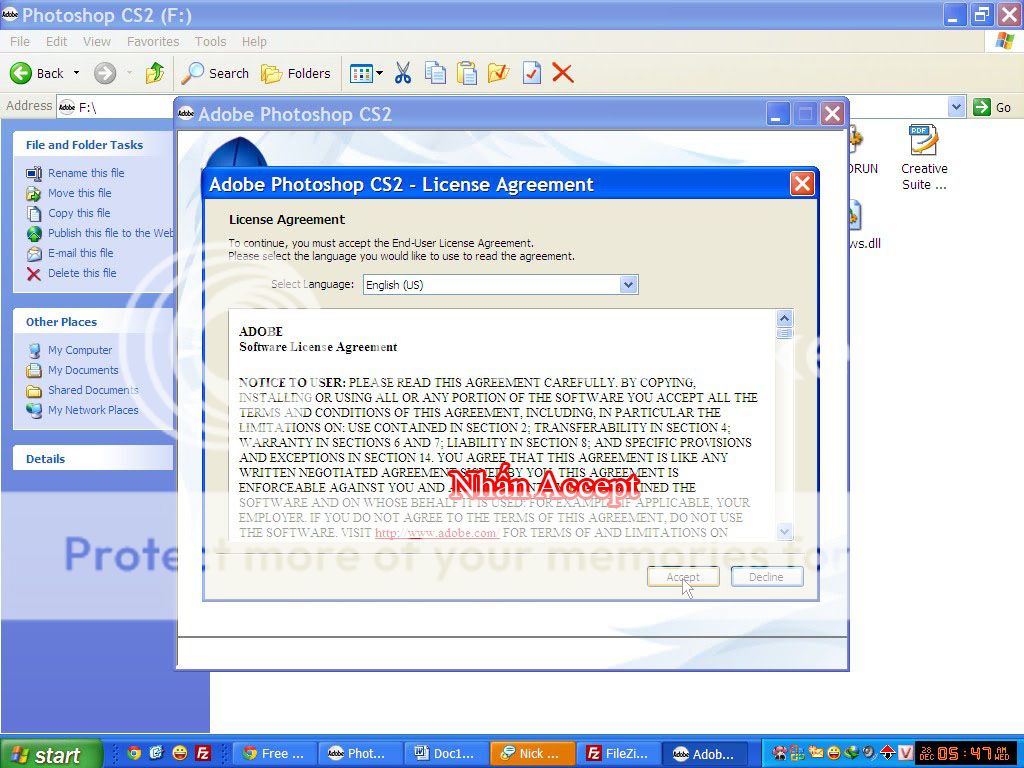
Task: Close the License Agreement dialog
Action: tap(802, 184)
